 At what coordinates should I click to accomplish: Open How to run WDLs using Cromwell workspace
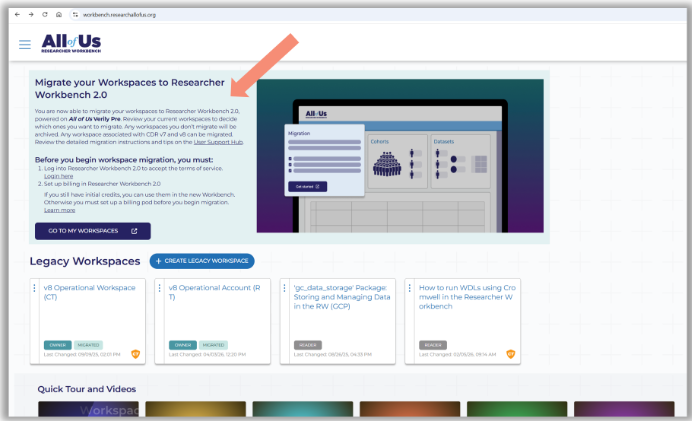467,297
